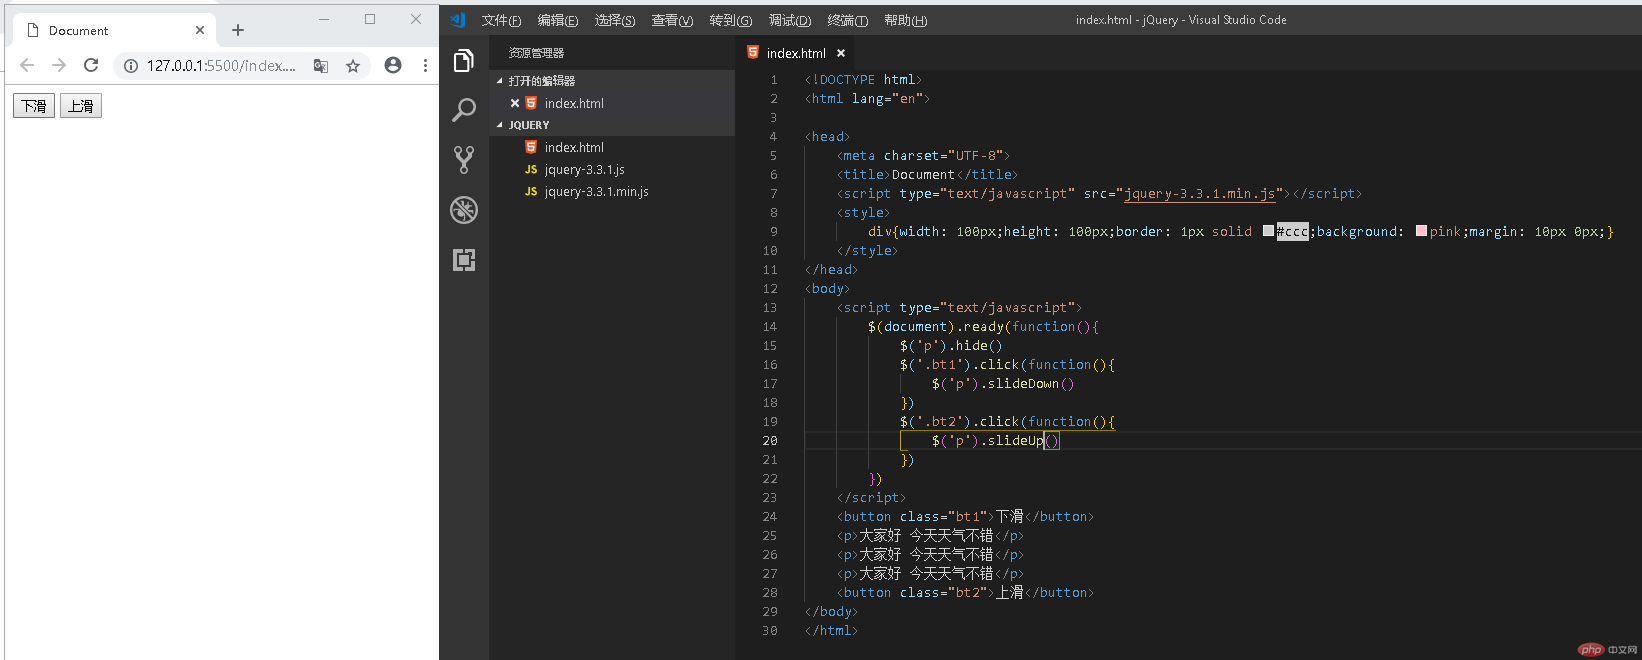Go back in the Chrome browser
1642x660 pixels.
point(27,65)
